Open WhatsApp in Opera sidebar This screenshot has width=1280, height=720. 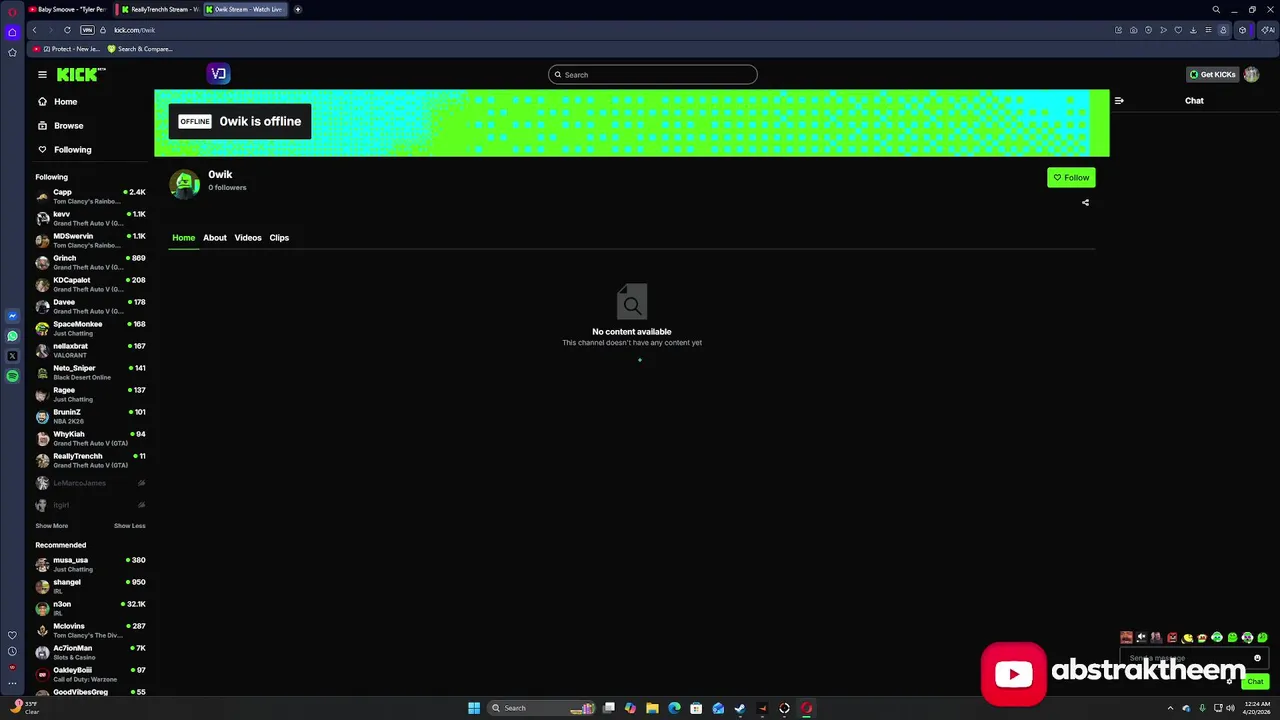(x=12, y=336)
